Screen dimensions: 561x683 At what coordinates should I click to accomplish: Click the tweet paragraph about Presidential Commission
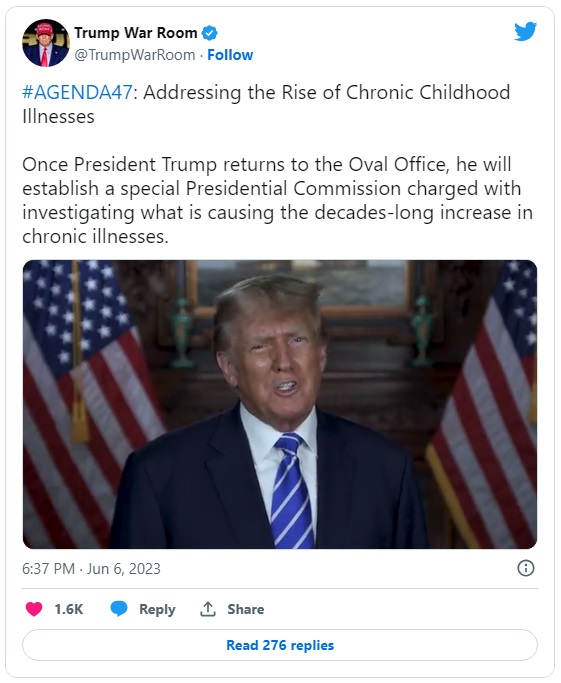click(x=277, y=200)
